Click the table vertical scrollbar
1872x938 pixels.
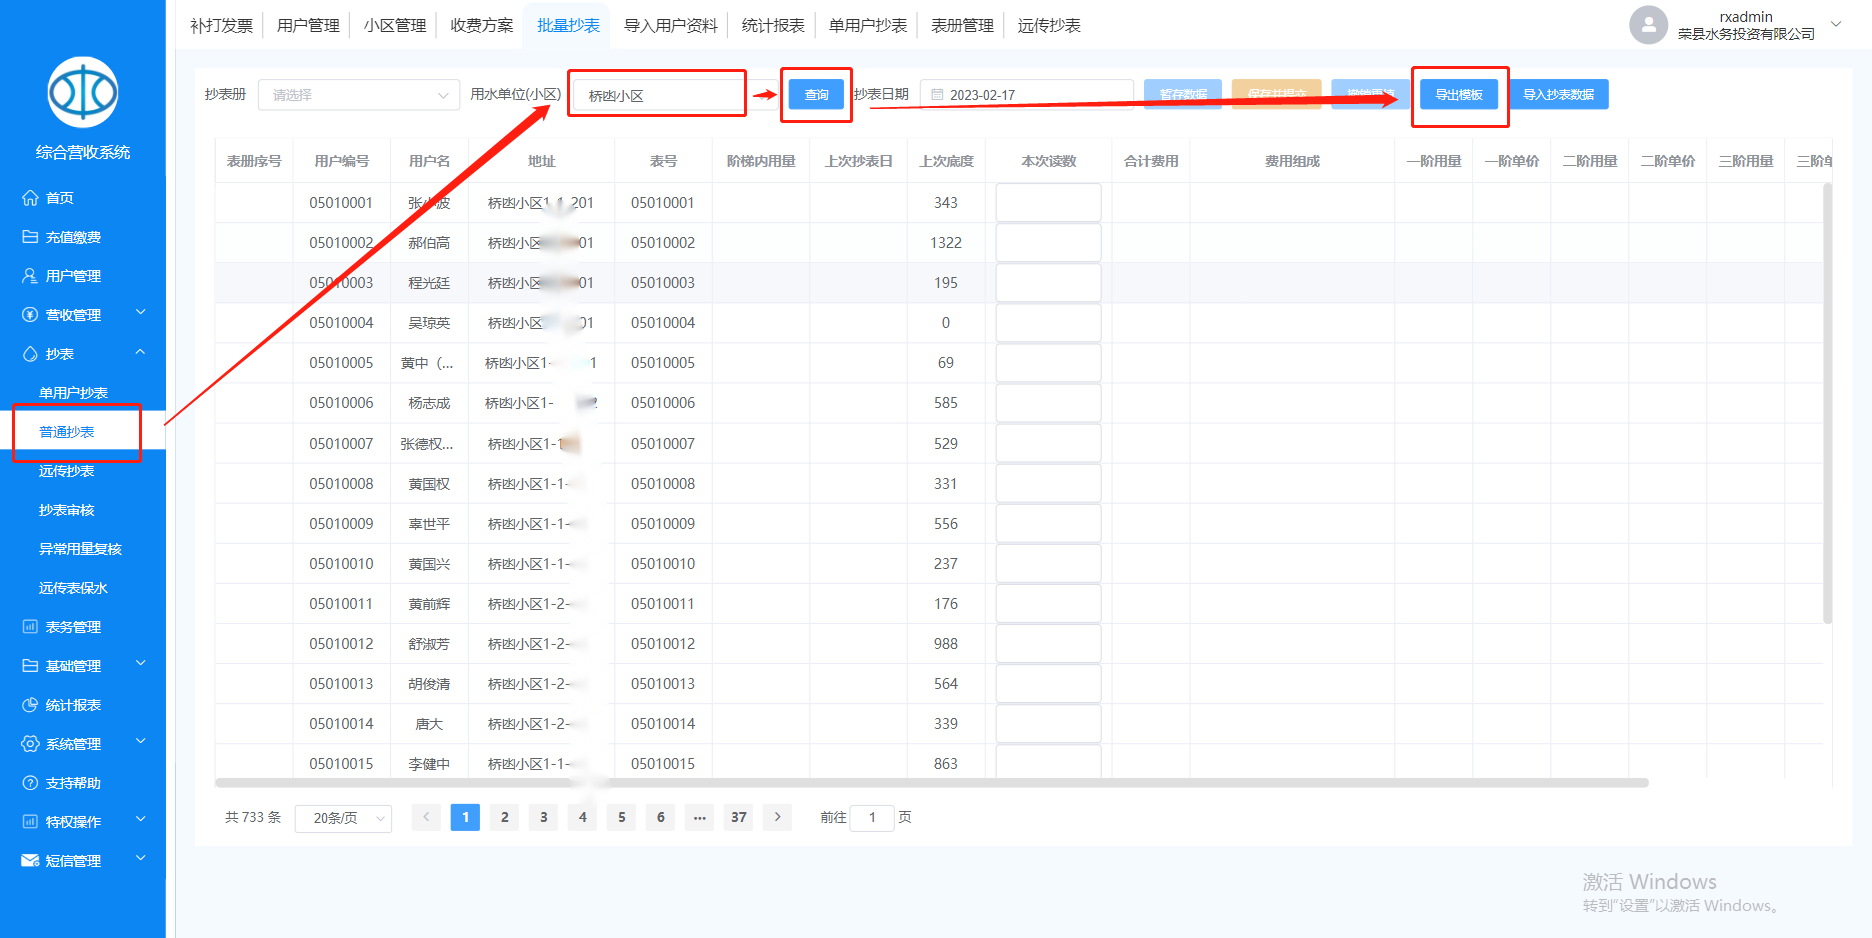[1828, 403]
